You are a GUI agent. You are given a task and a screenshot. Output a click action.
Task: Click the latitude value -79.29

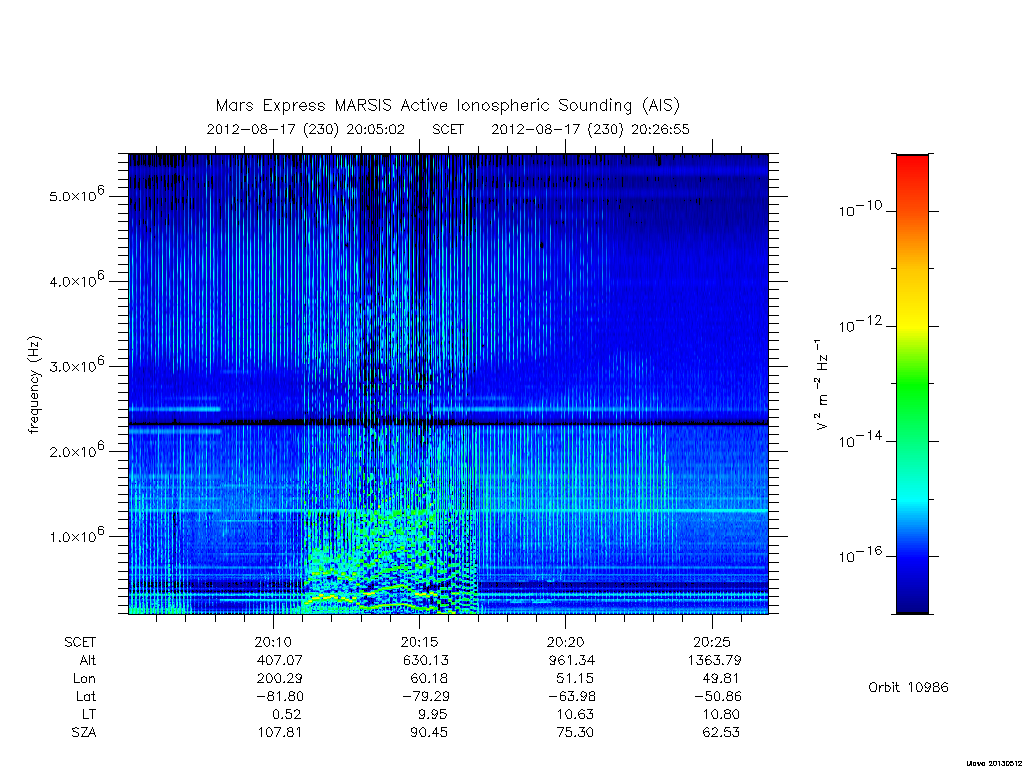(425, 696)
